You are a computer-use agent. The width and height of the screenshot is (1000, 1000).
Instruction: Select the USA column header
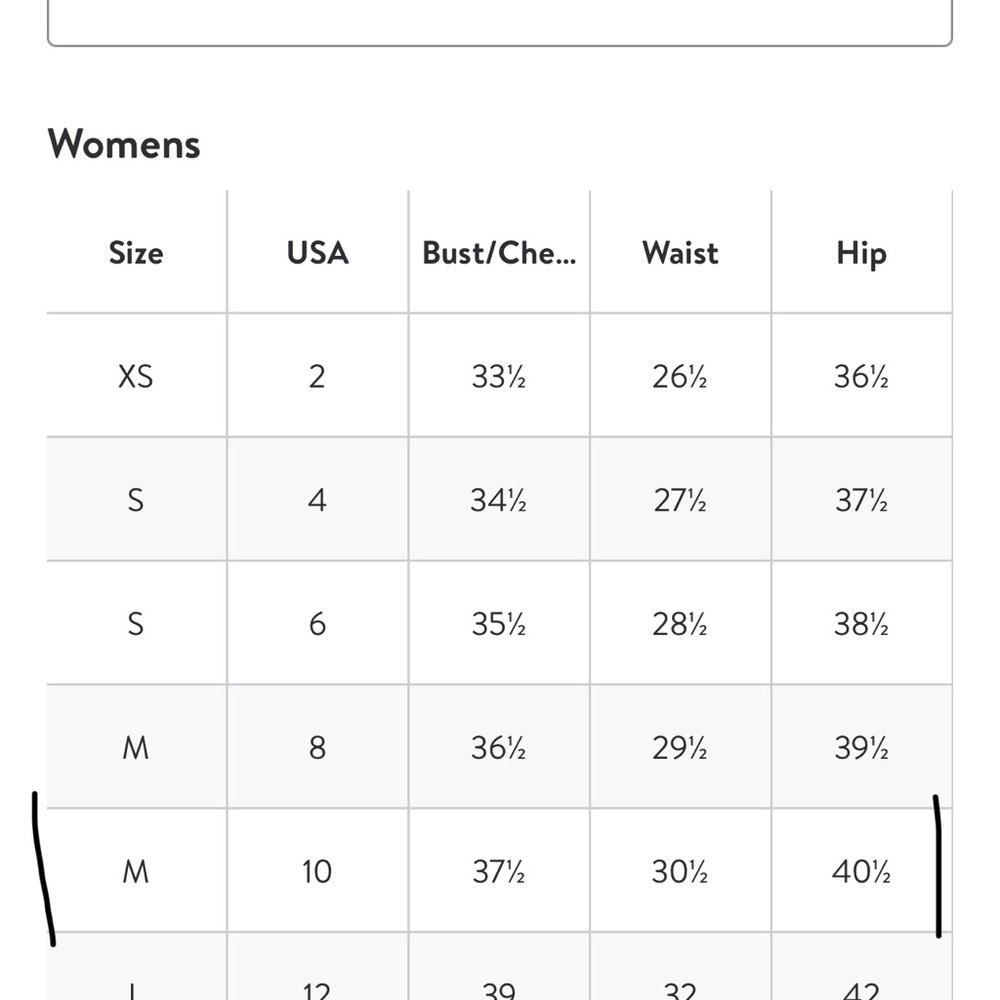(318, 253)
